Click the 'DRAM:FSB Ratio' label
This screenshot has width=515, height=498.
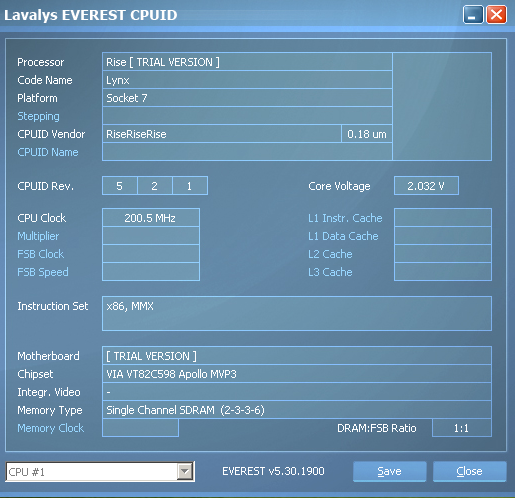pyautogui.click(x=377, y=428)
